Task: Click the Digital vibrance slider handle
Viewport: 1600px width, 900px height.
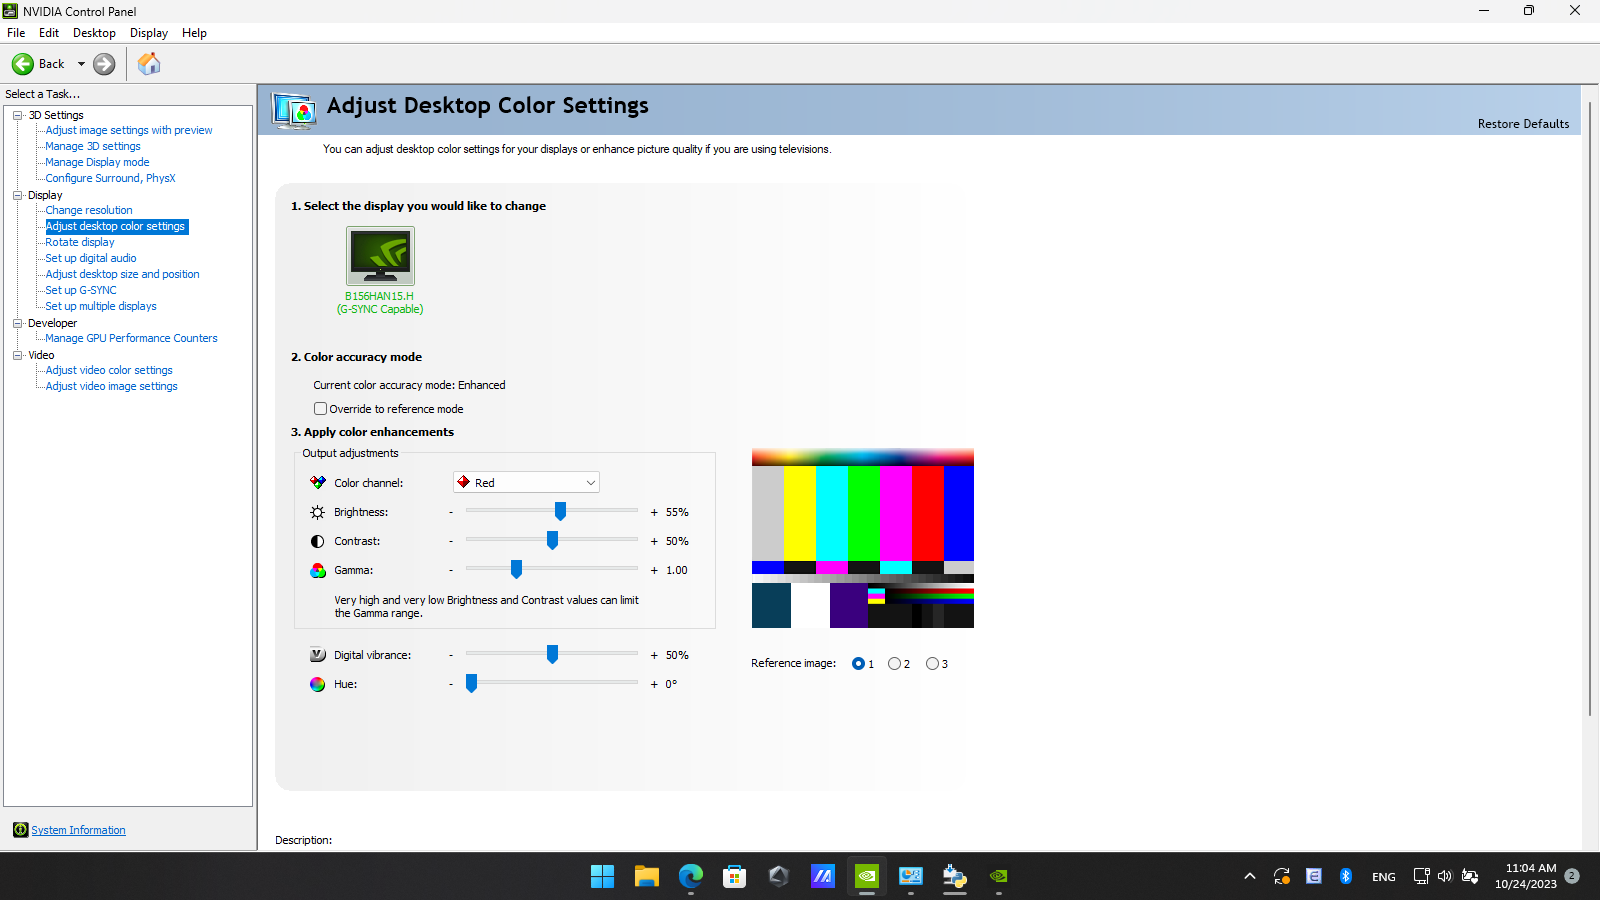Action: point(552,655)
